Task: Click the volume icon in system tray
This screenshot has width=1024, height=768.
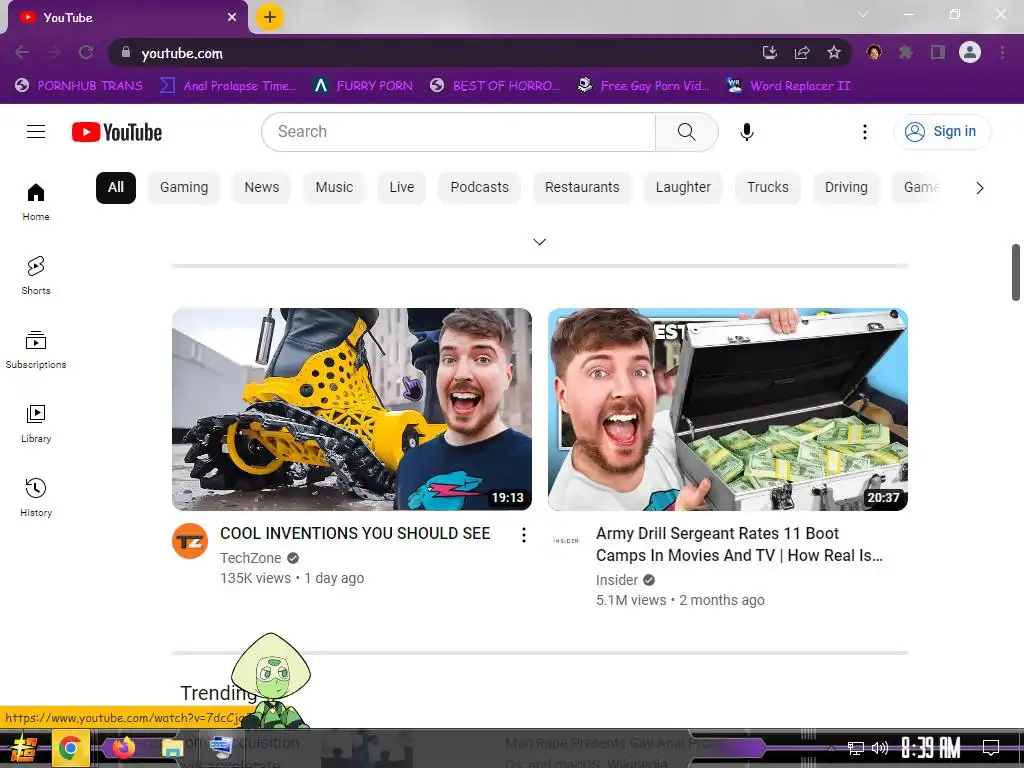Action: (x=880, y=748)
